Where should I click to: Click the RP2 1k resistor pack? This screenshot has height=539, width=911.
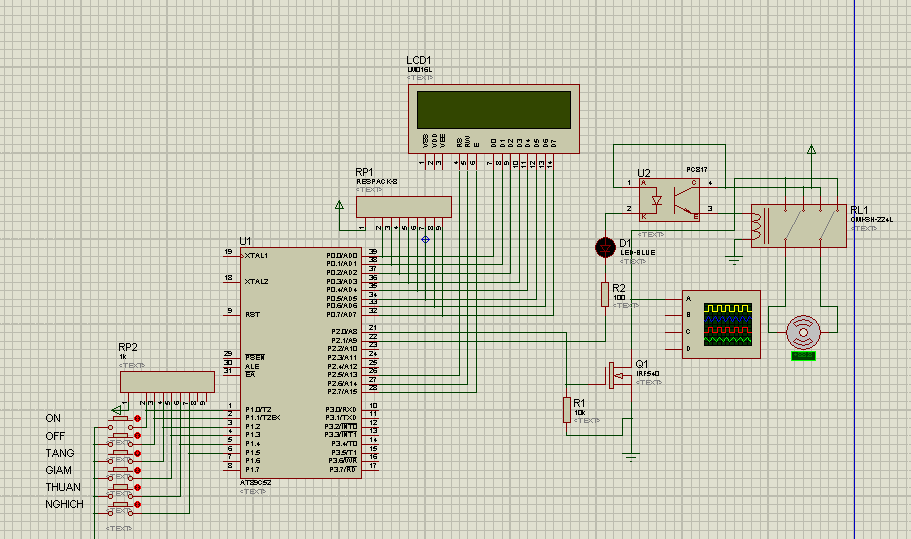[x=167, y=382]
